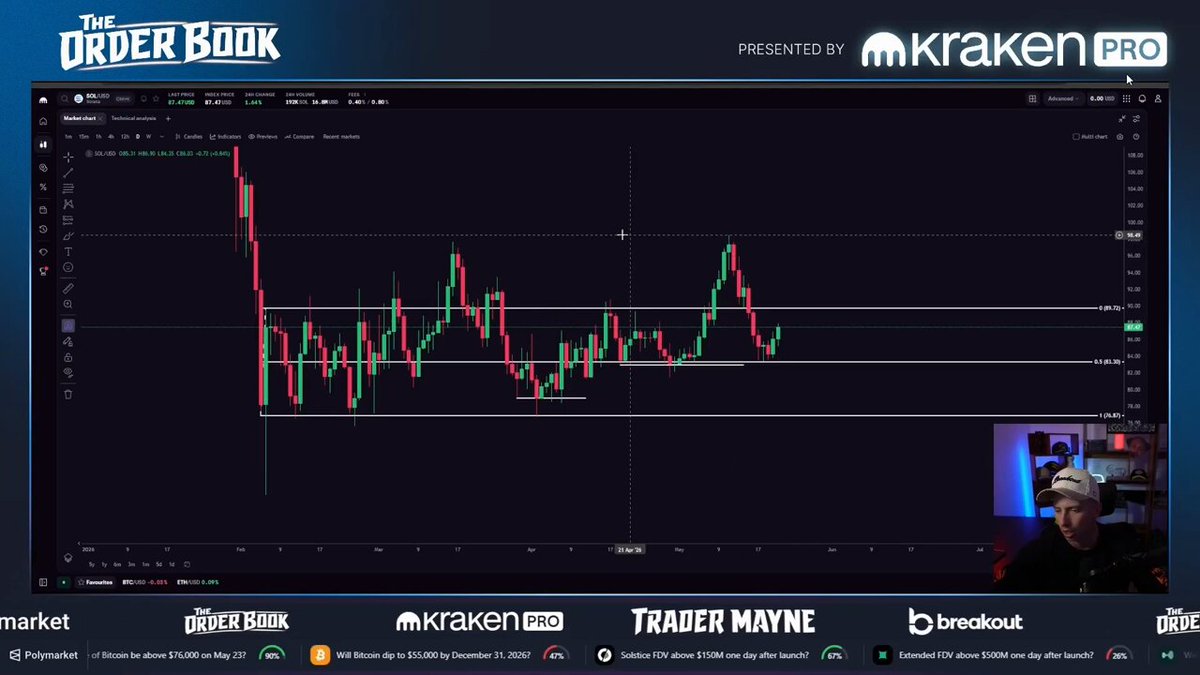
Task: Set chart range to 1d
Action: 172,564
